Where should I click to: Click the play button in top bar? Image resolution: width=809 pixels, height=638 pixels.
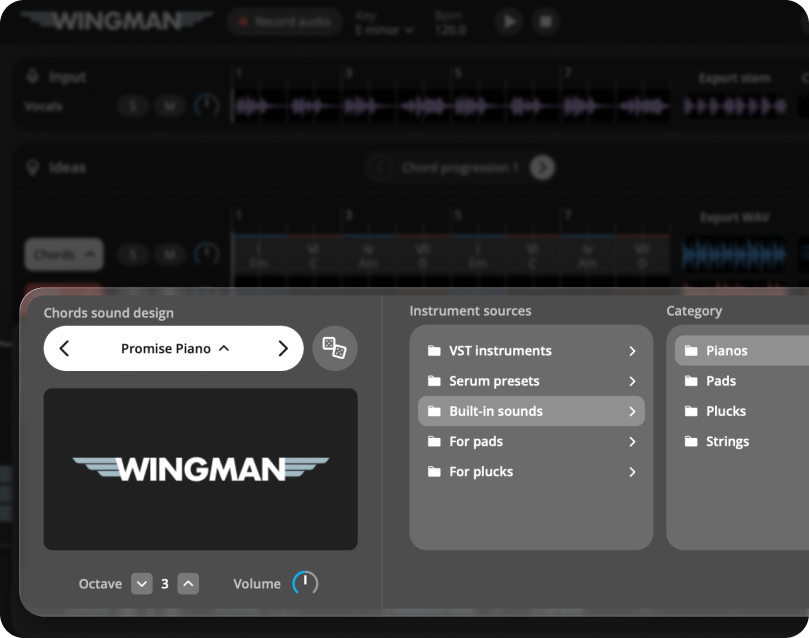tap(509, 22)
